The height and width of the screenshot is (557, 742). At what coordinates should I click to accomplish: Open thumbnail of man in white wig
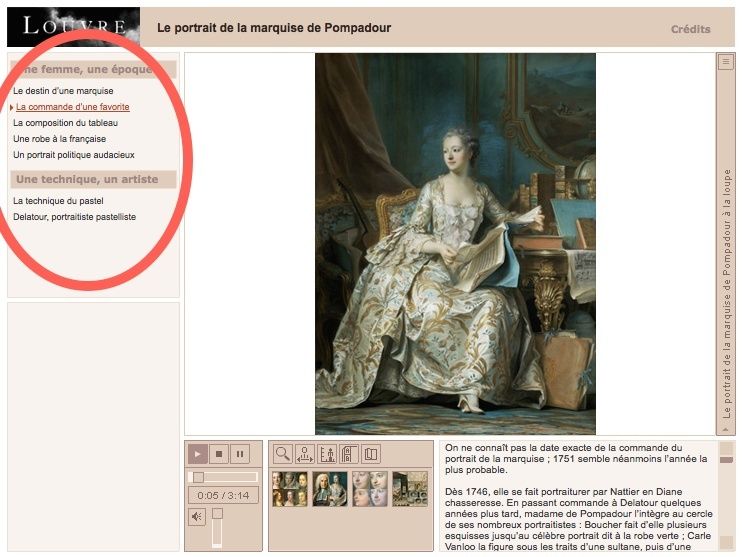point(330,489)
